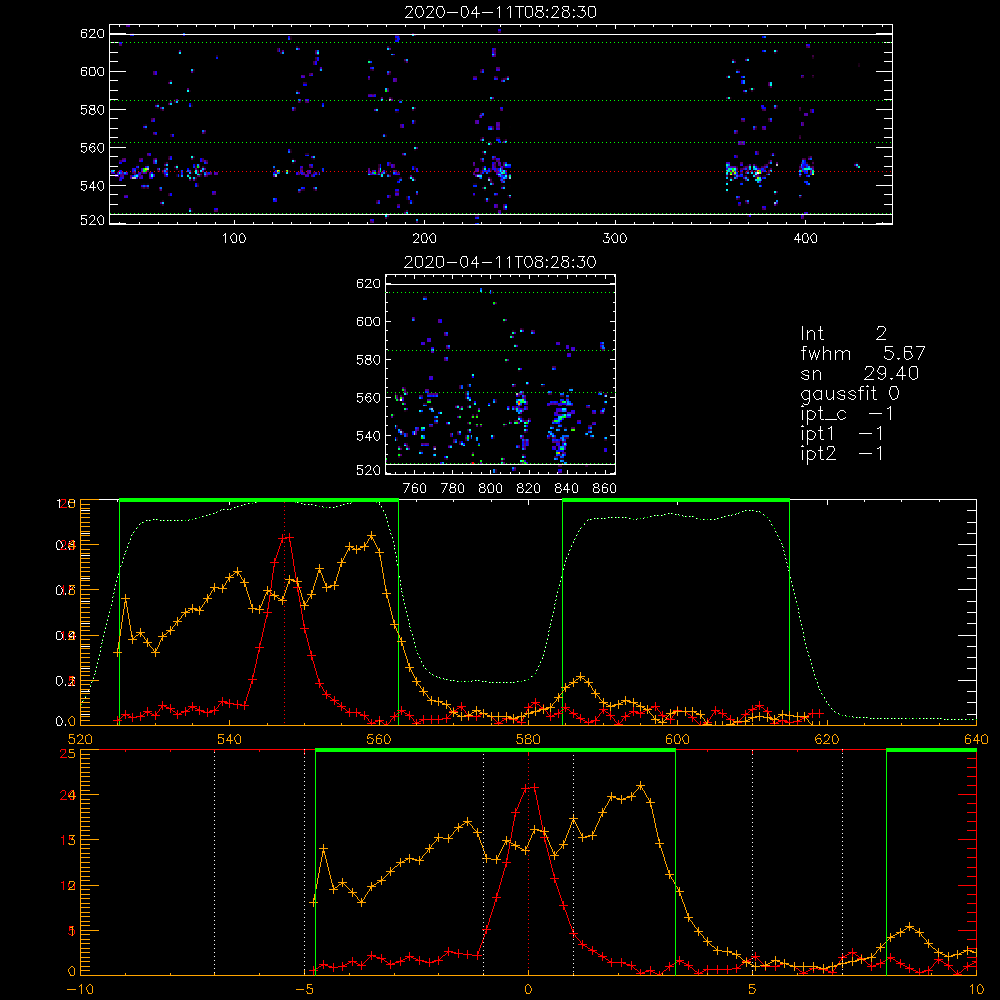The image size is (1000, 1000).
Task: Click the 760 tick label under the middle plot
Action: [415, 489]
